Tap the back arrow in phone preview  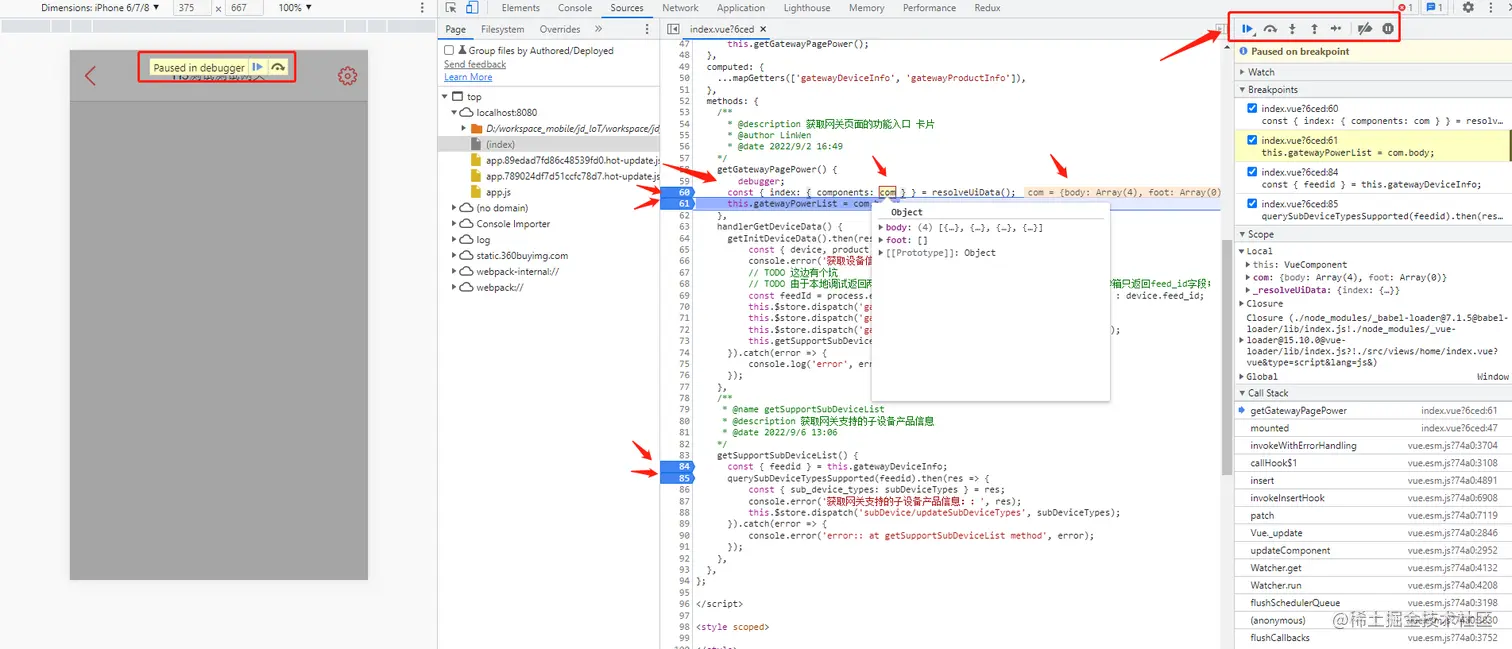(90, 76)
